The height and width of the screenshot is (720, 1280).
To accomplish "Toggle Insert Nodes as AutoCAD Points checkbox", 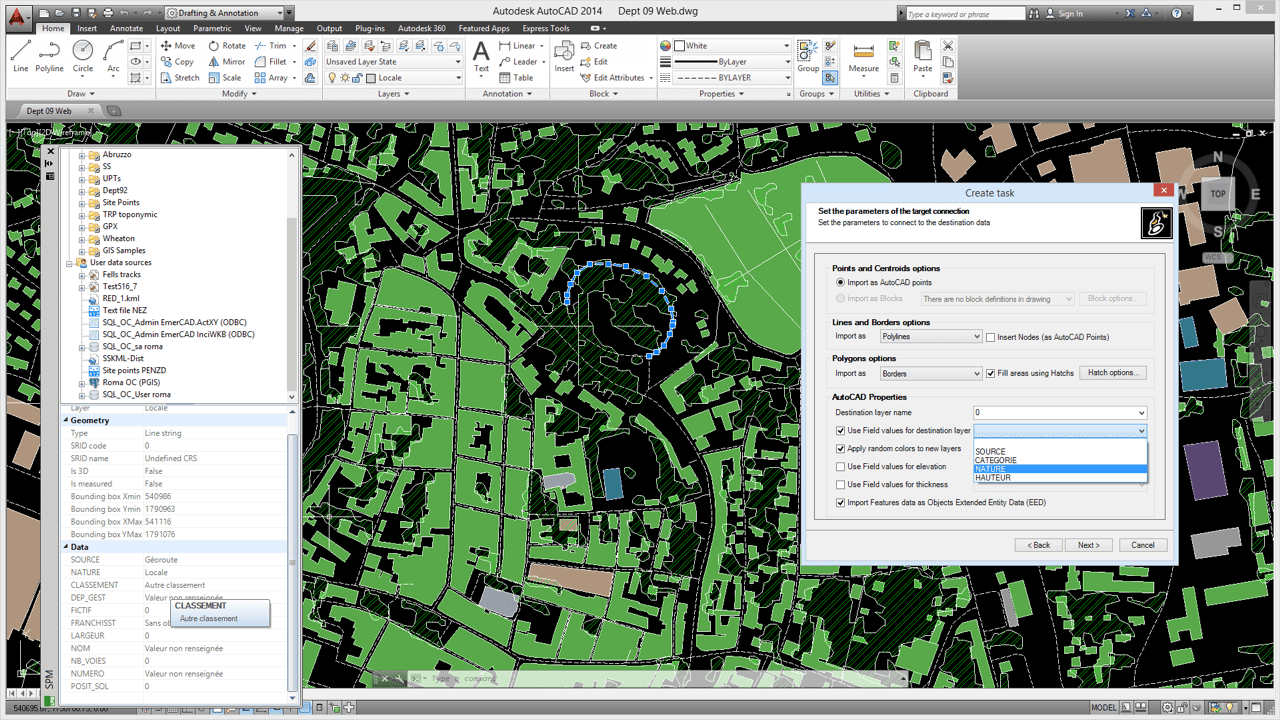I will coord(990,337).
